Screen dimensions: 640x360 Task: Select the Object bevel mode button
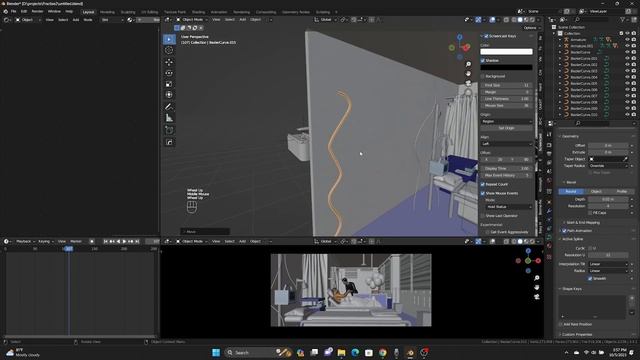596,191
